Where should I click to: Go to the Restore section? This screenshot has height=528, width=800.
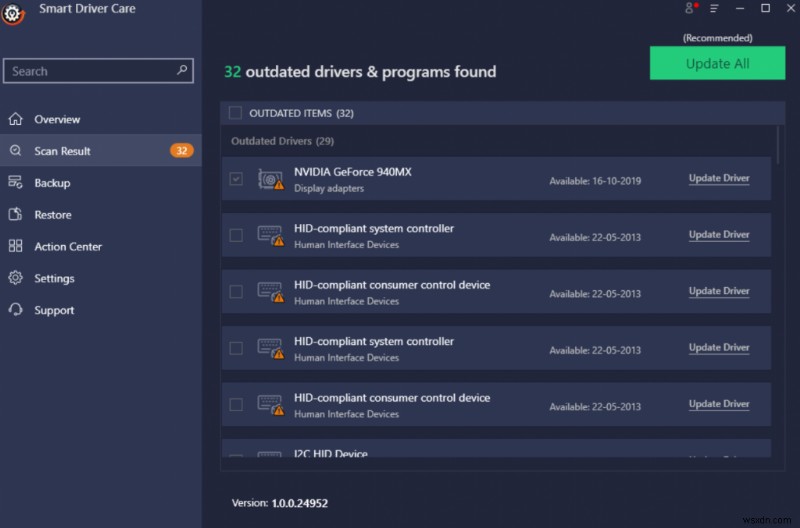coord(101,214)
